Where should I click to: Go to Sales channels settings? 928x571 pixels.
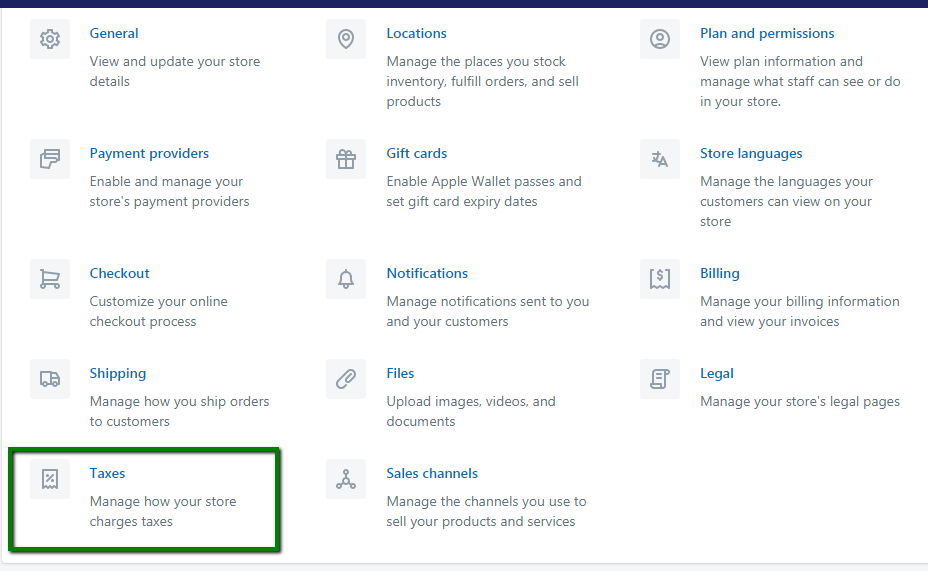pos(432,473)
